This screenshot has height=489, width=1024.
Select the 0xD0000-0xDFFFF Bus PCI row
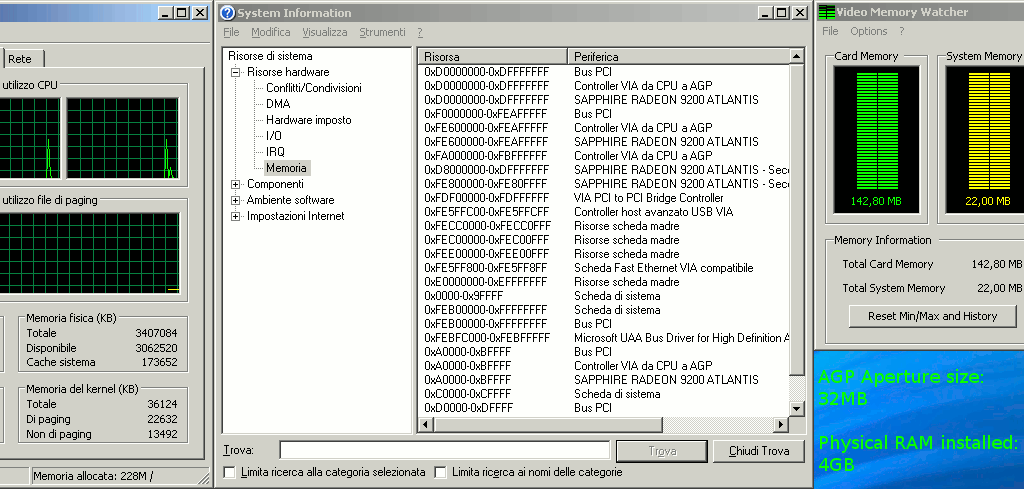coord(603,408)
